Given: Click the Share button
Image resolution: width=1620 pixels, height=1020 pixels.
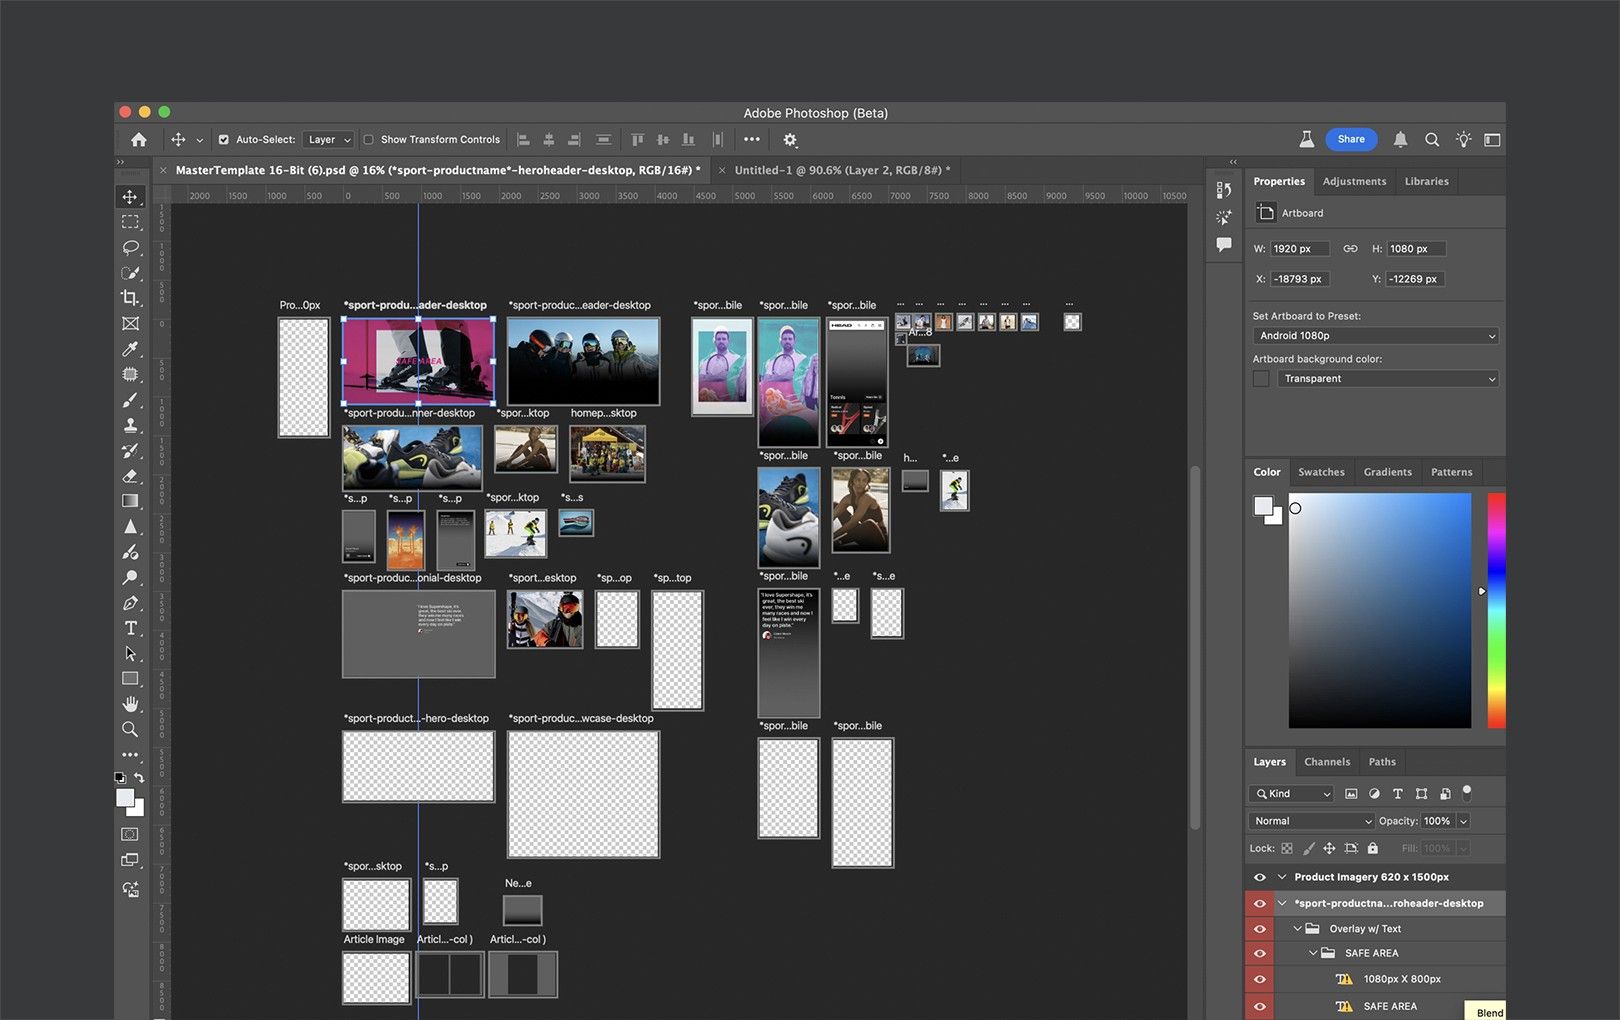Looking at the screenshot, I should pos(1351,140).
